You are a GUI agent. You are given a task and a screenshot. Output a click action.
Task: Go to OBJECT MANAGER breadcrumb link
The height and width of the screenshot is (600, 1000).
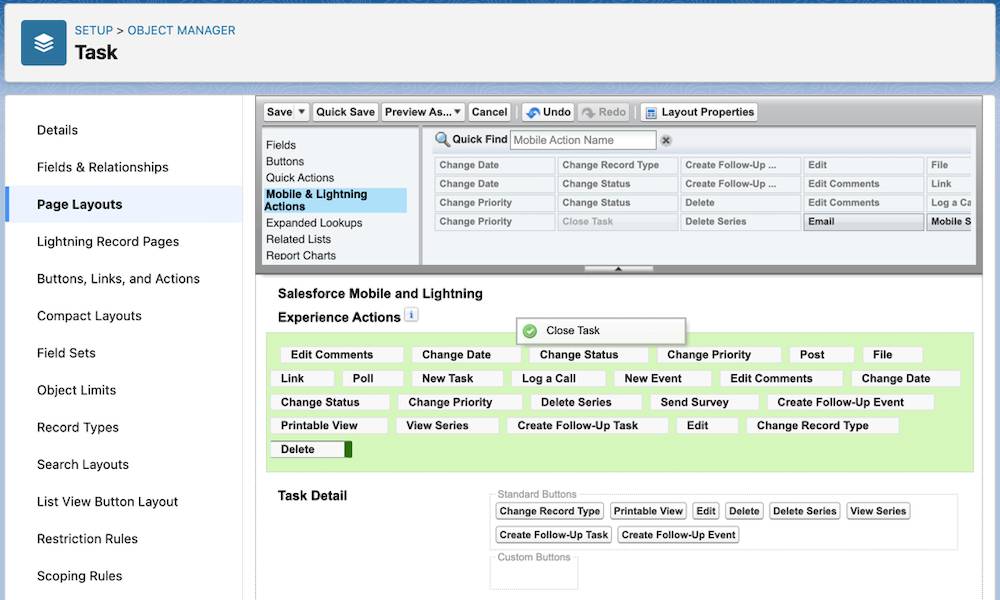[x=181, y=30]
